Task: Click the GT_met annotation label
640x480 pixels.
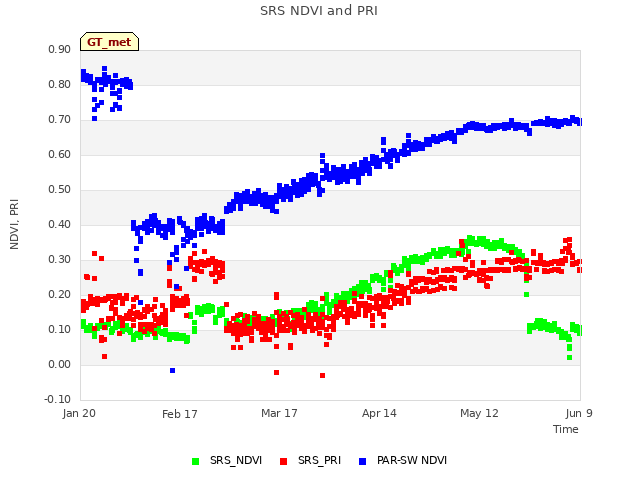Action: pos(109,42)
